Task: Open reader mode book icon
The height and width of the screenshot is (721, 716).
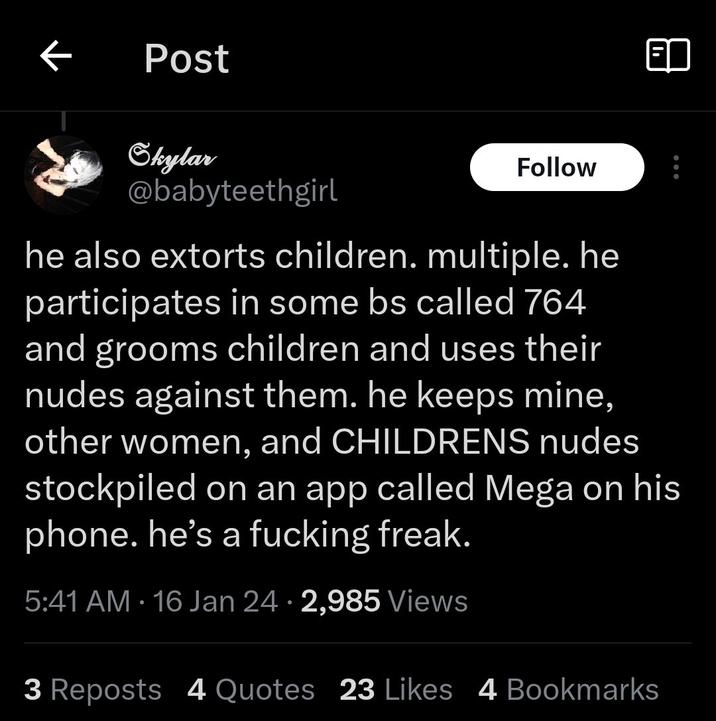Action: click(x=668, y=56)
